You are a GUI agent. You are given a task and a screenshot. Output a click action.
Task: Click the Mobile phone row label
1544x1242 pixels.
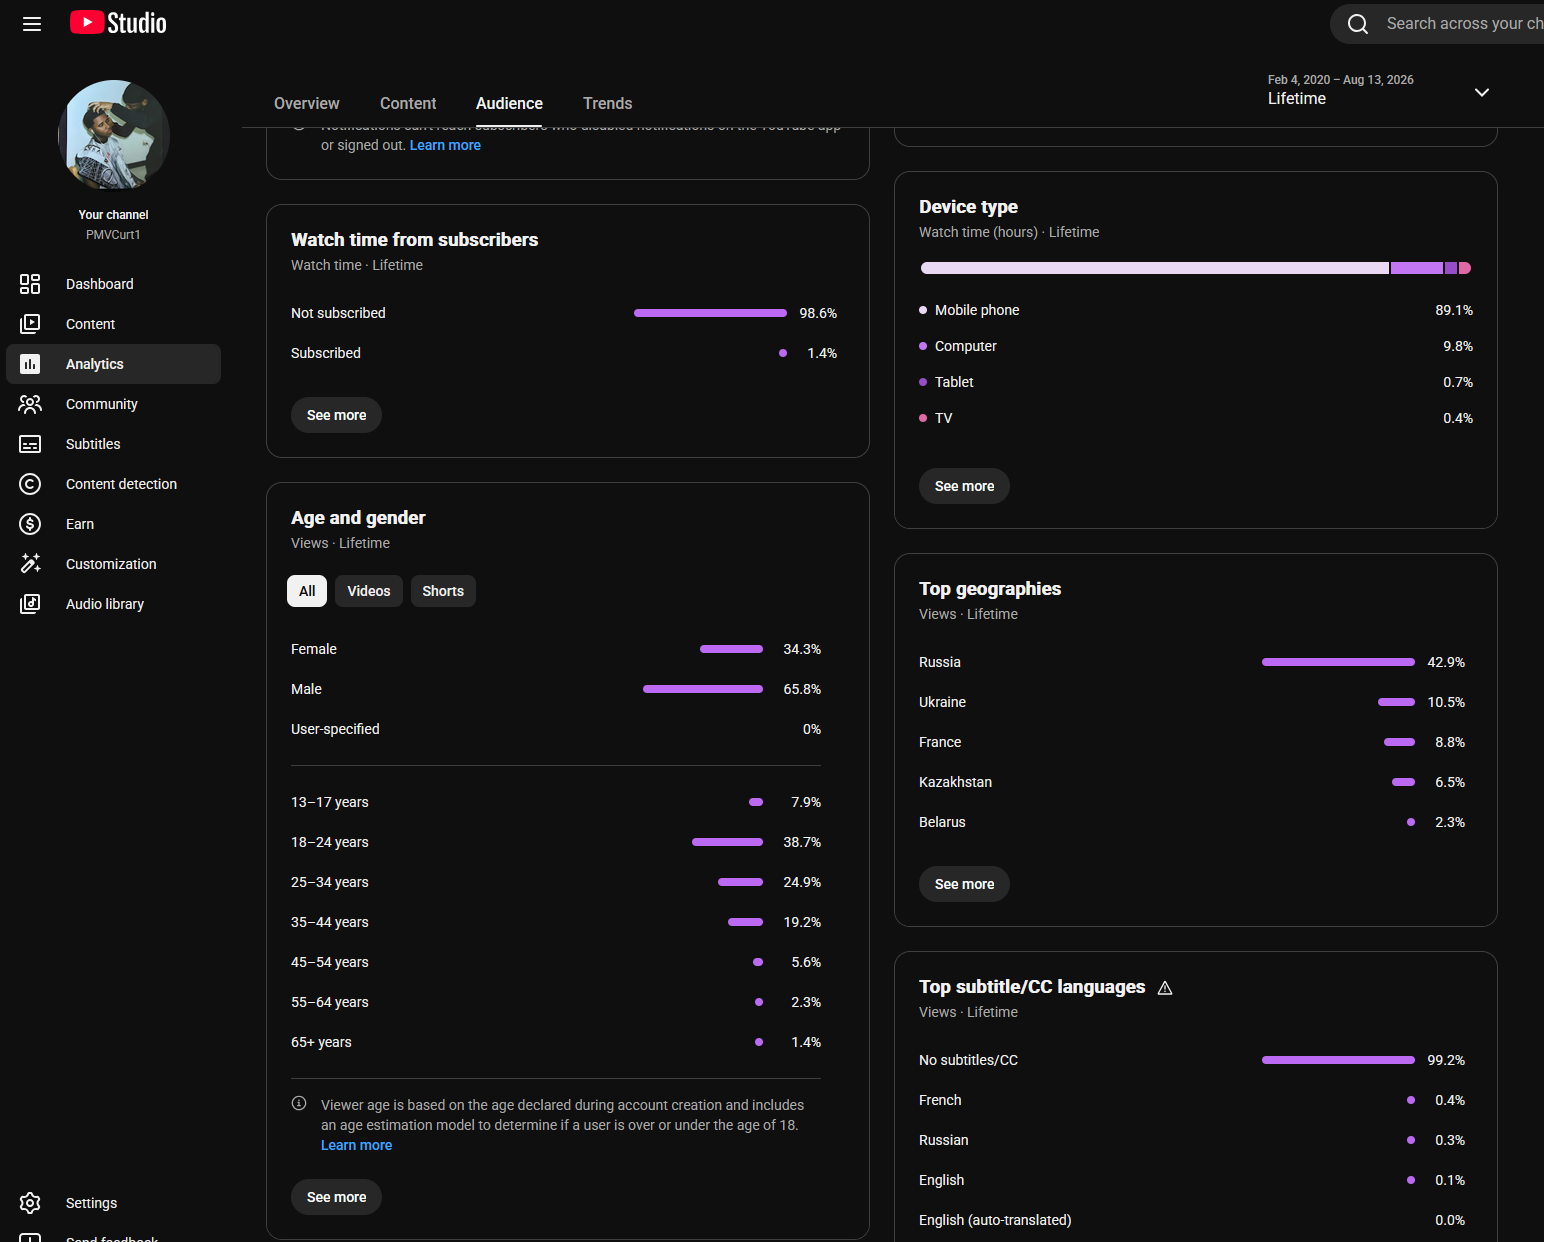(x=977, y=310)
